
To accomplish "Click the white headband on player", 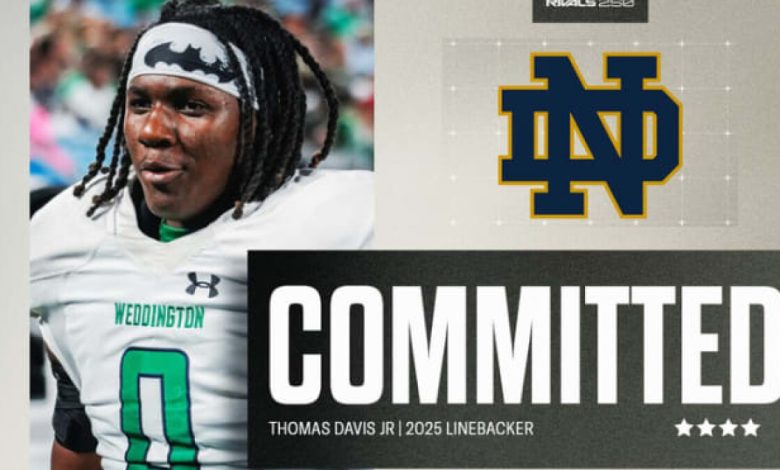I will pos(192,62).
